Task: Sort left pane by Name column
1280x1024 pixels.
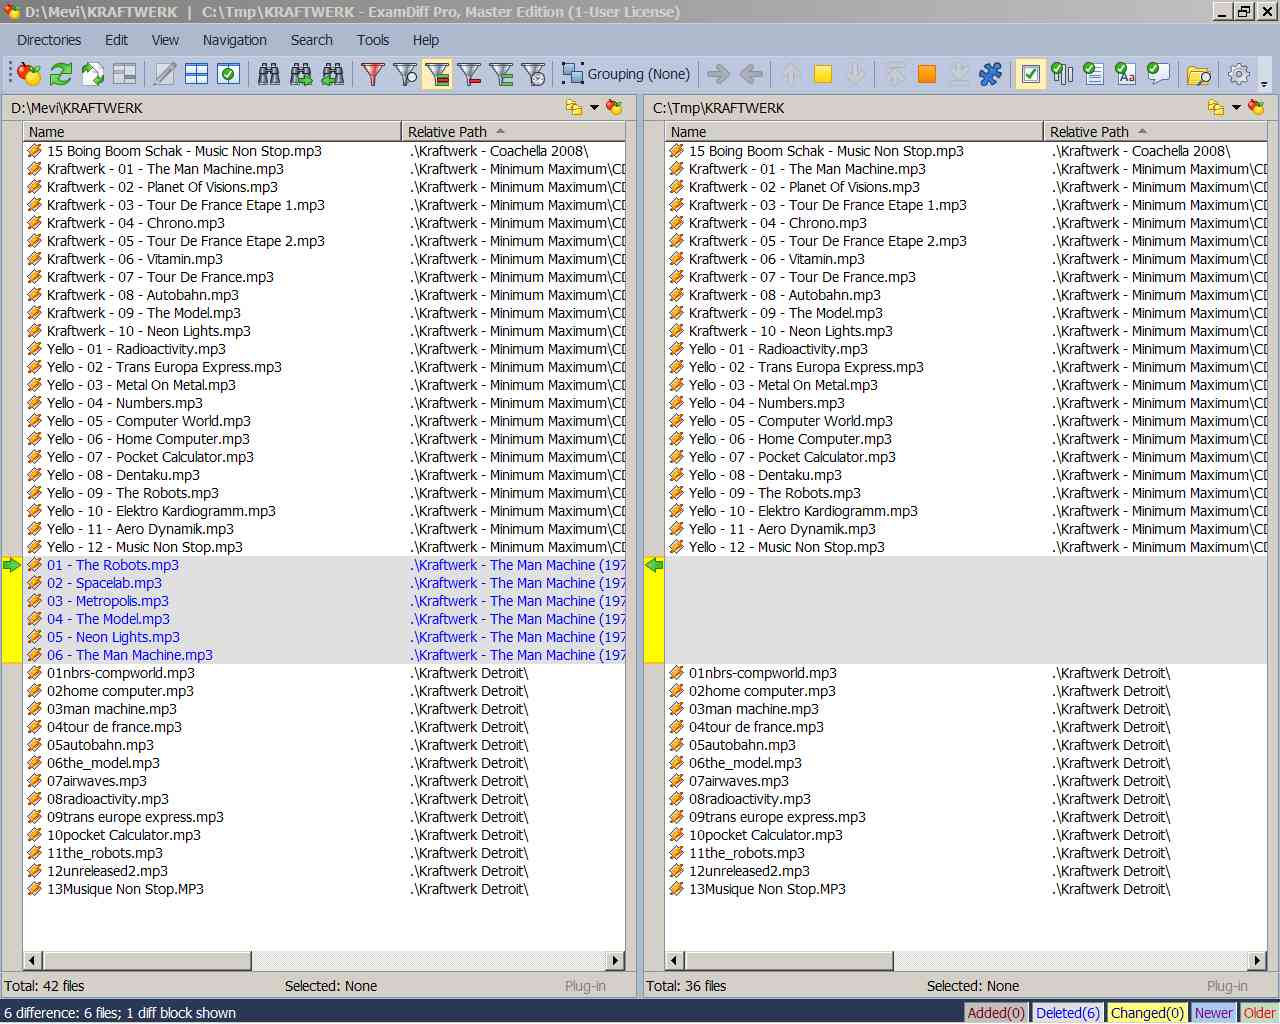Action: click(213, 131)
